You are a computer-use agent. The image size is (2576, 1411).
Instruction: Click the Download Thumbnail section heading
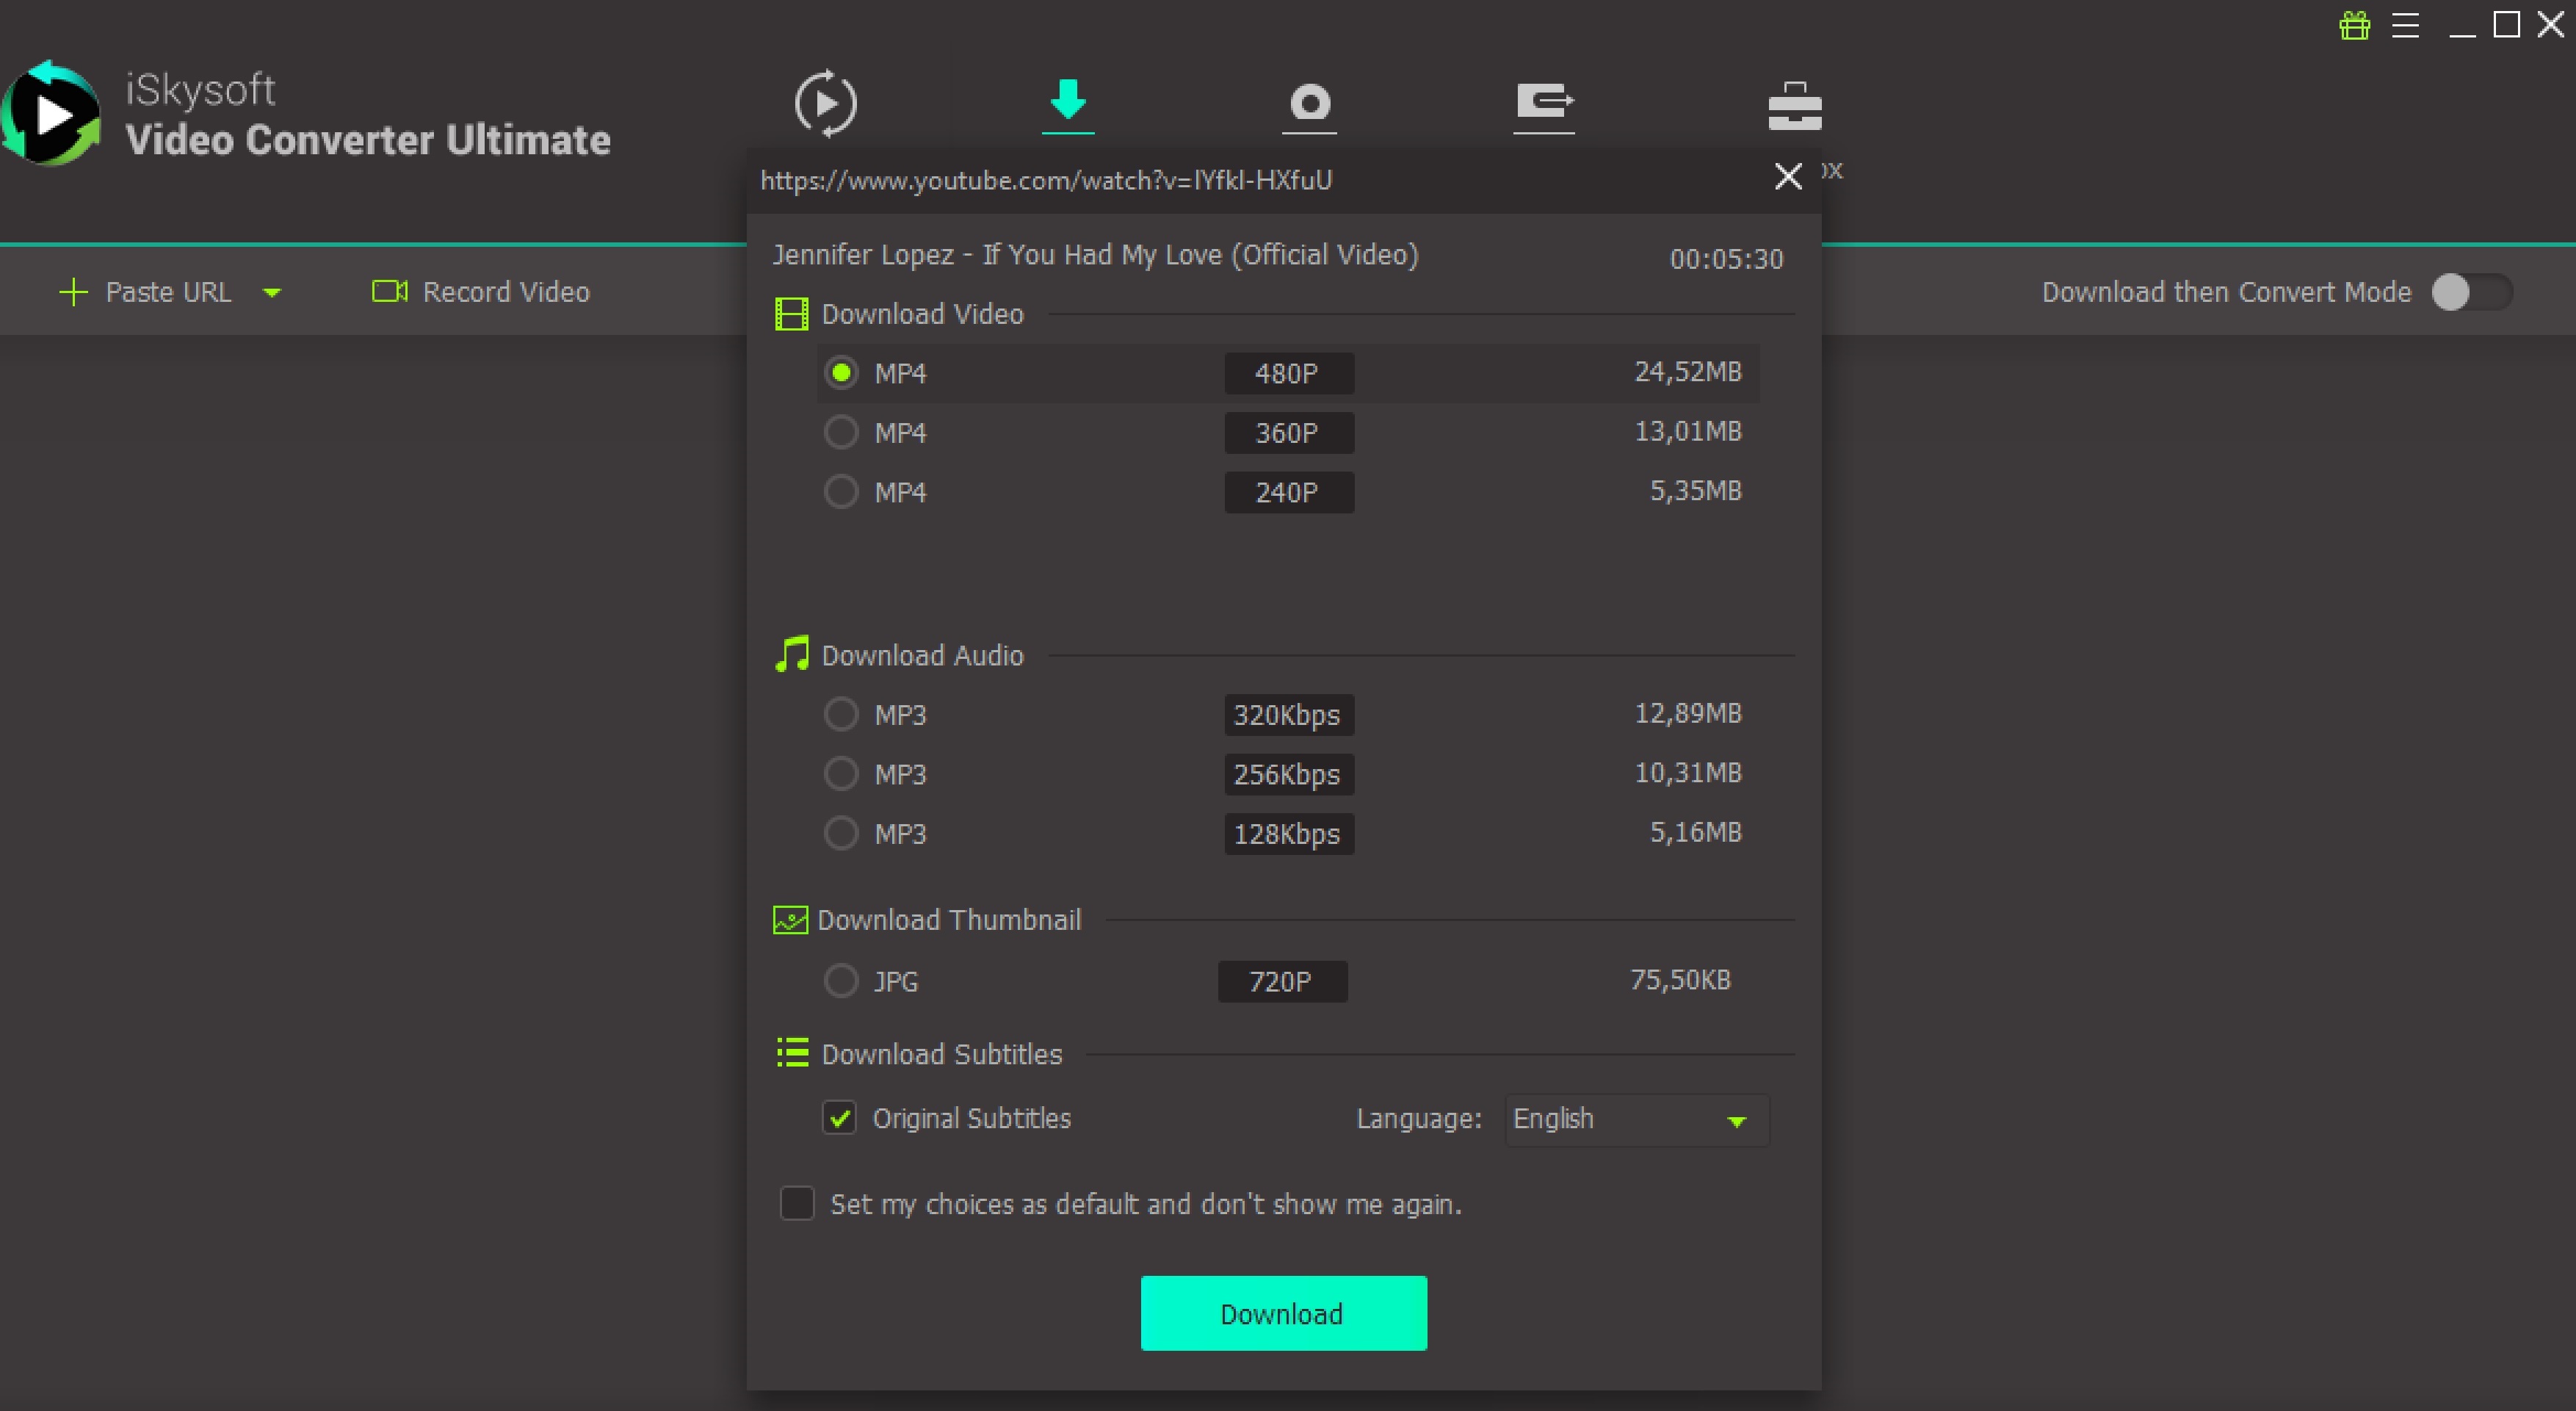point(949,920)
